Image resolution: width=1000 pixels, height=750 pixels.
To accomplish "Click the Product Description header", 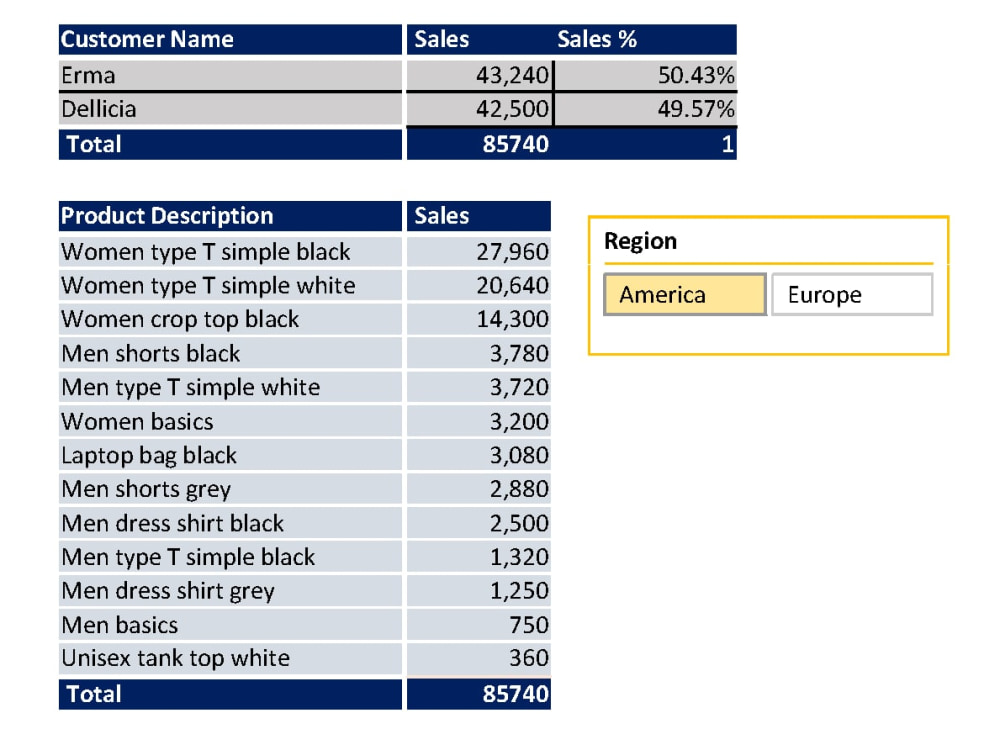I will (x=230, y=216).
